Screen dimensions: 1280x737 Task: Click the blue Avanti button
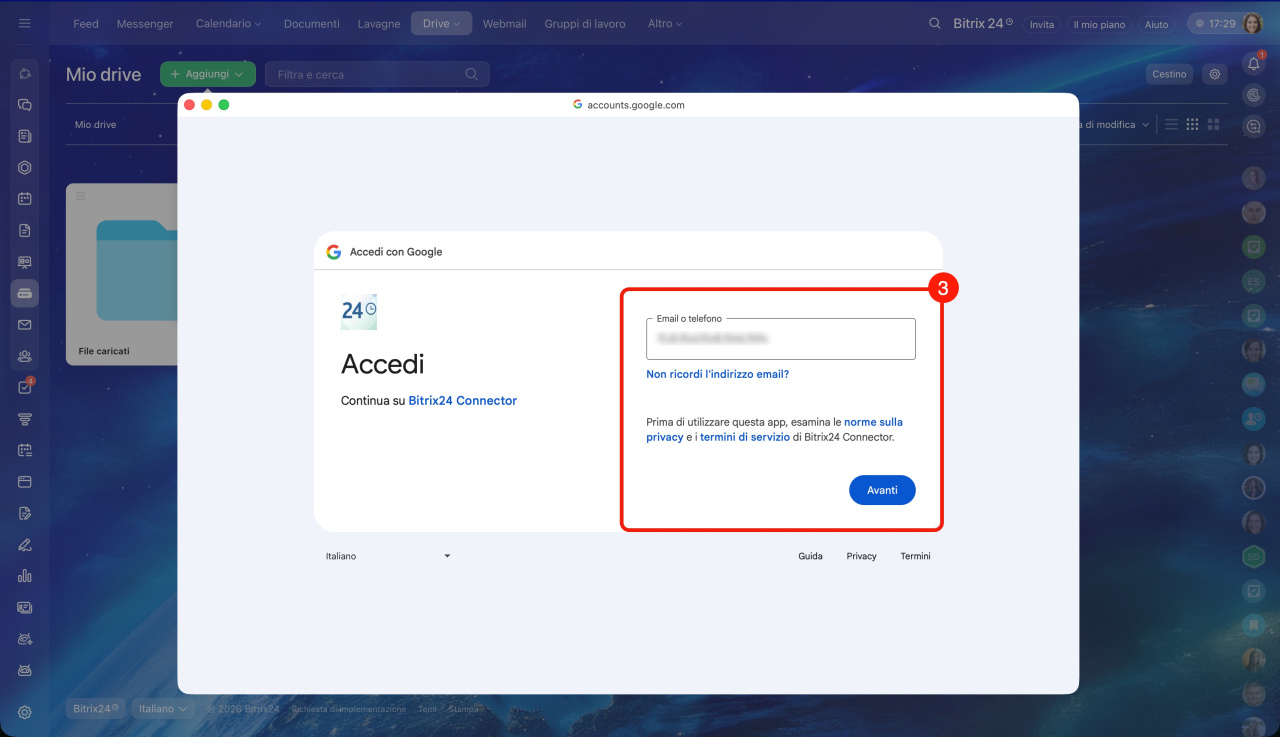click(x=882, y=490)
